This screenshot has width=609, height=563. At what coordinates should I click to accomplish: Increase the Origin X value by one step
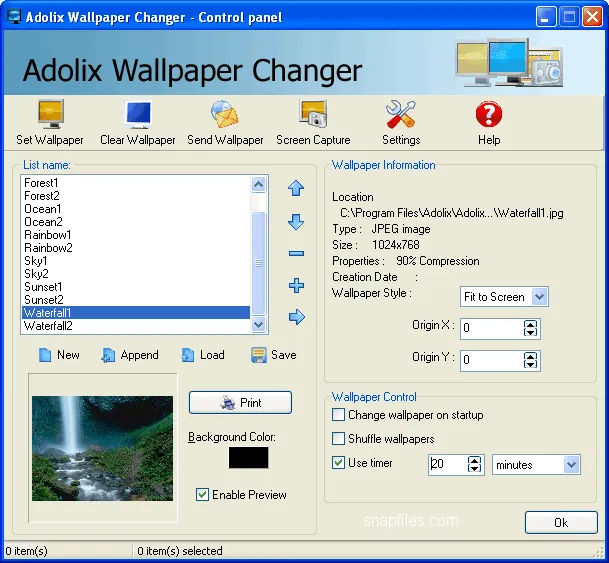530,324
